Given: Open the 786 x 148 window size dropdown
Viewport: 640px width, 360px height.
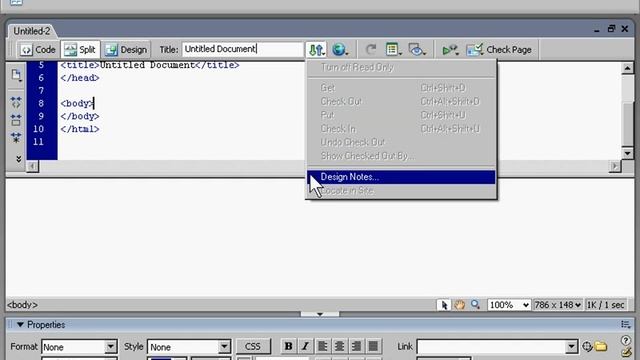Looking at the screenshot, I should pyautogui.click(x=557, y=305).
